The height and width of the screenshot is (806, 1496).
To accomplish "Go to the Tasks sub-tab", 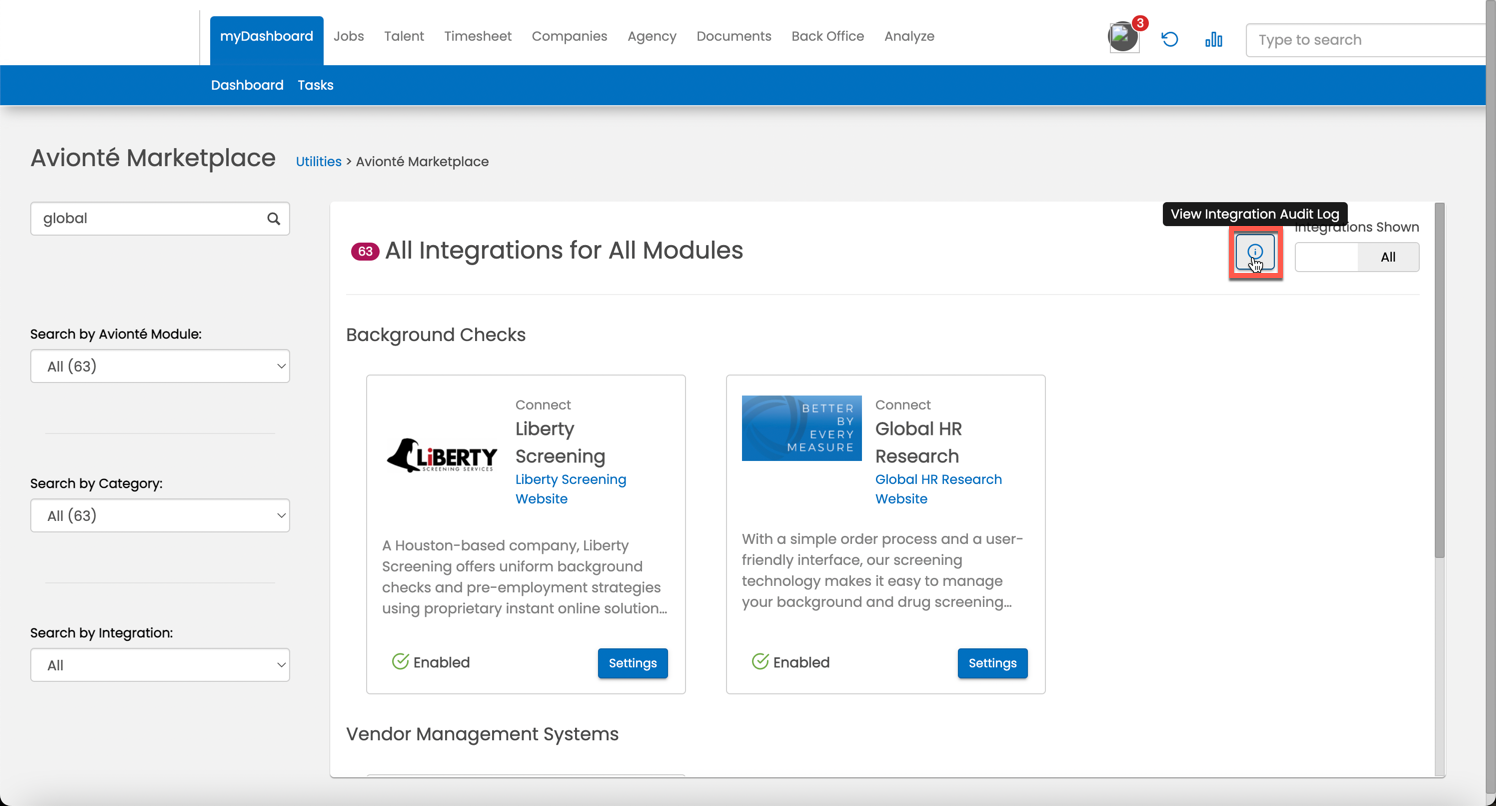I will click(316, 85).
